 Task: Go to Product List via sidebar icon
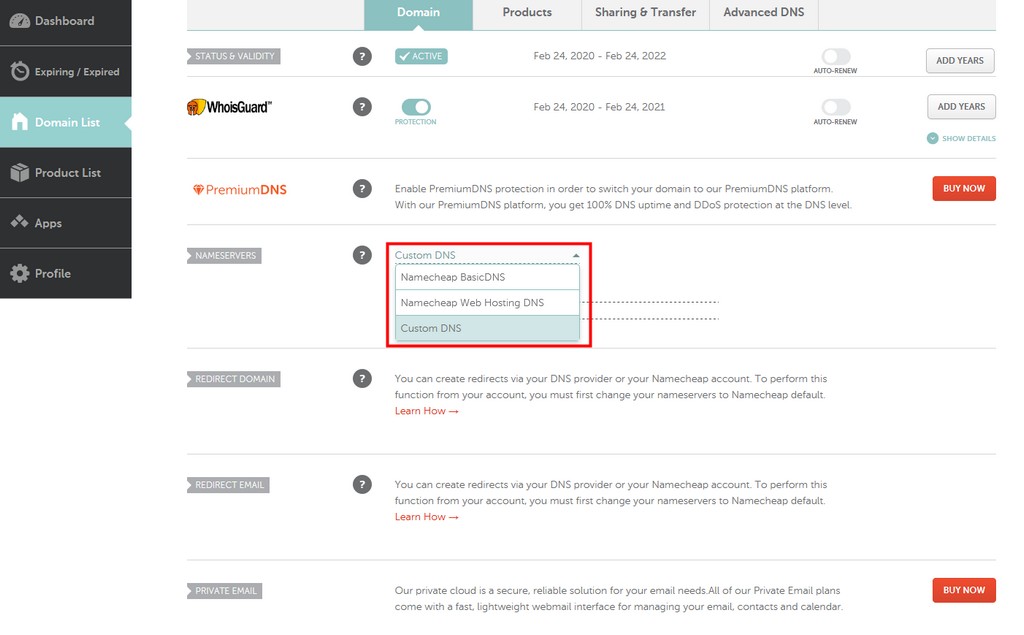(x=65, y=172)
